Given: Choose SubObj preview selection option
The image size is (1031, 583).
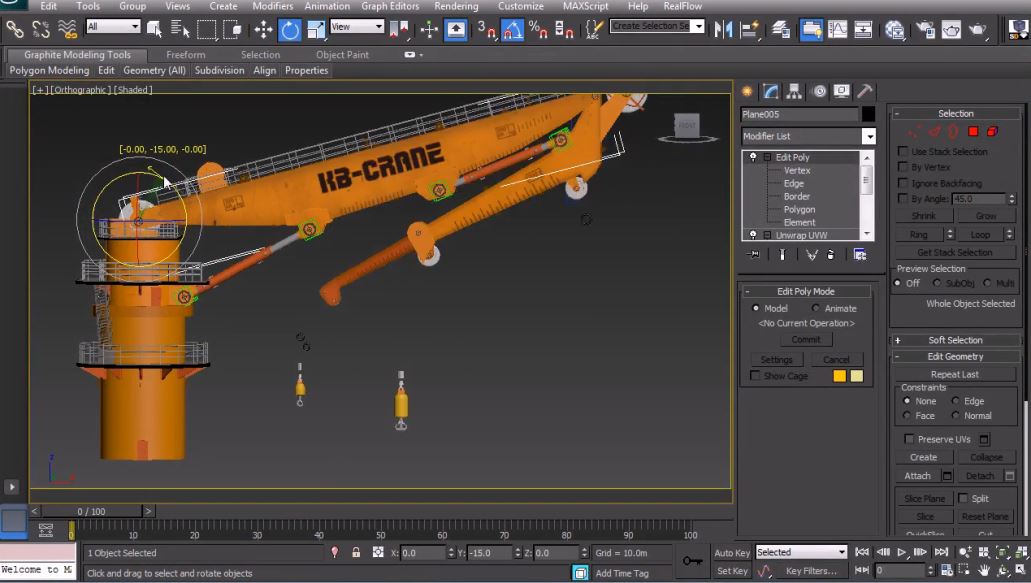Looking at the screenshot, I should pyautogui.click(x=937, y=283).
